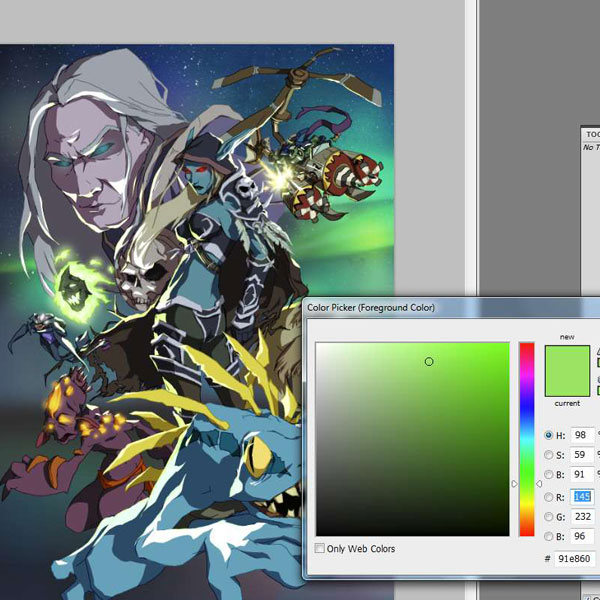
Task: Click the vertical hue spectrum slider
Action: (x=527, y=439)
